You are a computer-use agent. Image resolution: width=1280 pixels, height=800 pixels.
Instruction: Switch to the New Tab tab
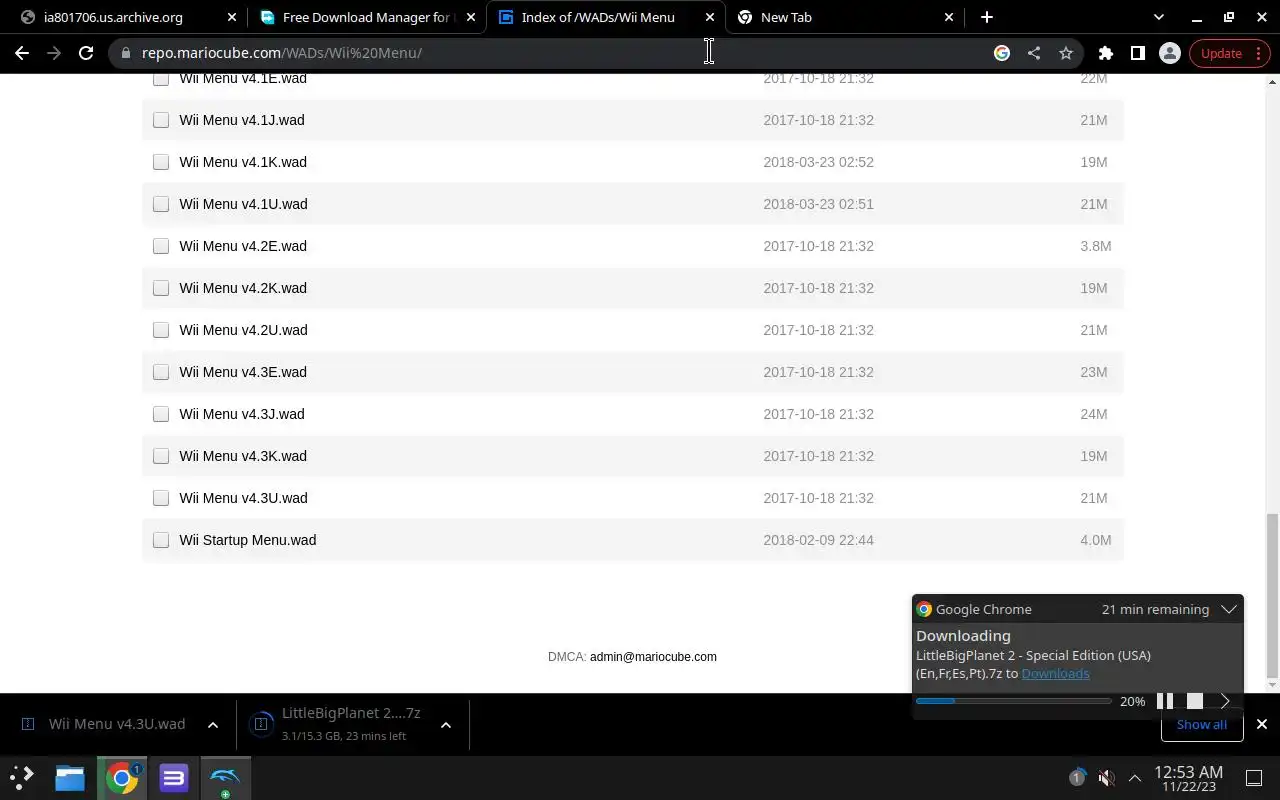tap(844, 17)
